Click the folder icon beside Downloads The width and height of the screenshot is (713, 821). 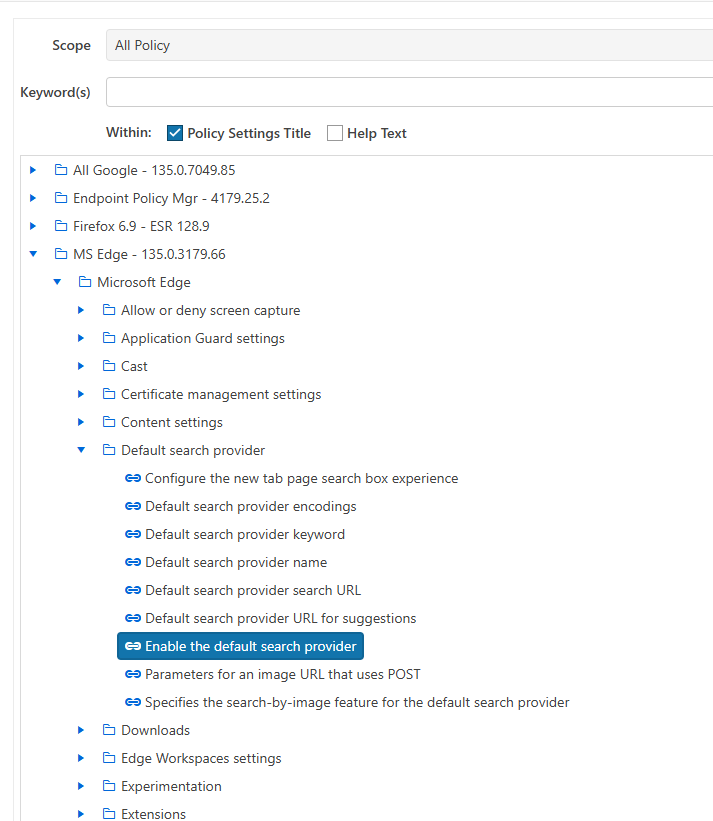click(109, 730)
